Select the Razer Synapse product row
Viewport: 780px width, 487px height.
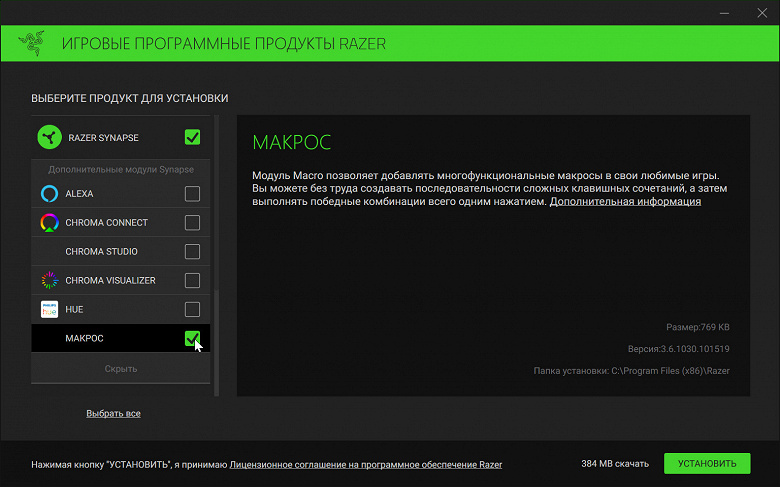[x=121, y=137]
